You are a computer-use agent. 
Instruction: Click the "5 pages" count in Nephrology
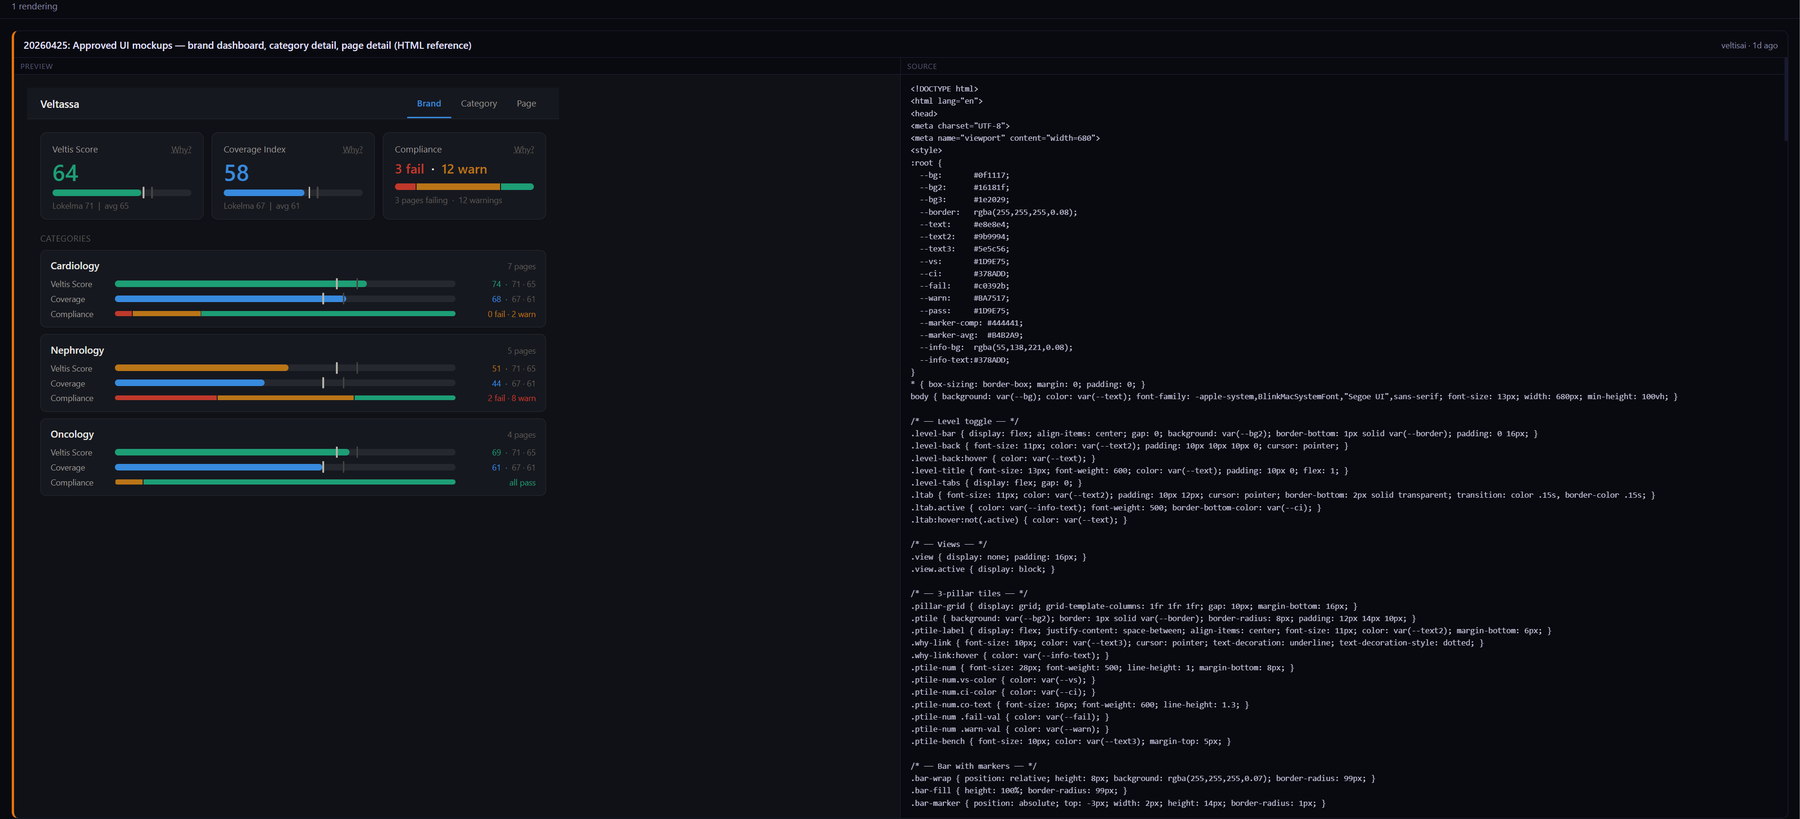(521, 351)
